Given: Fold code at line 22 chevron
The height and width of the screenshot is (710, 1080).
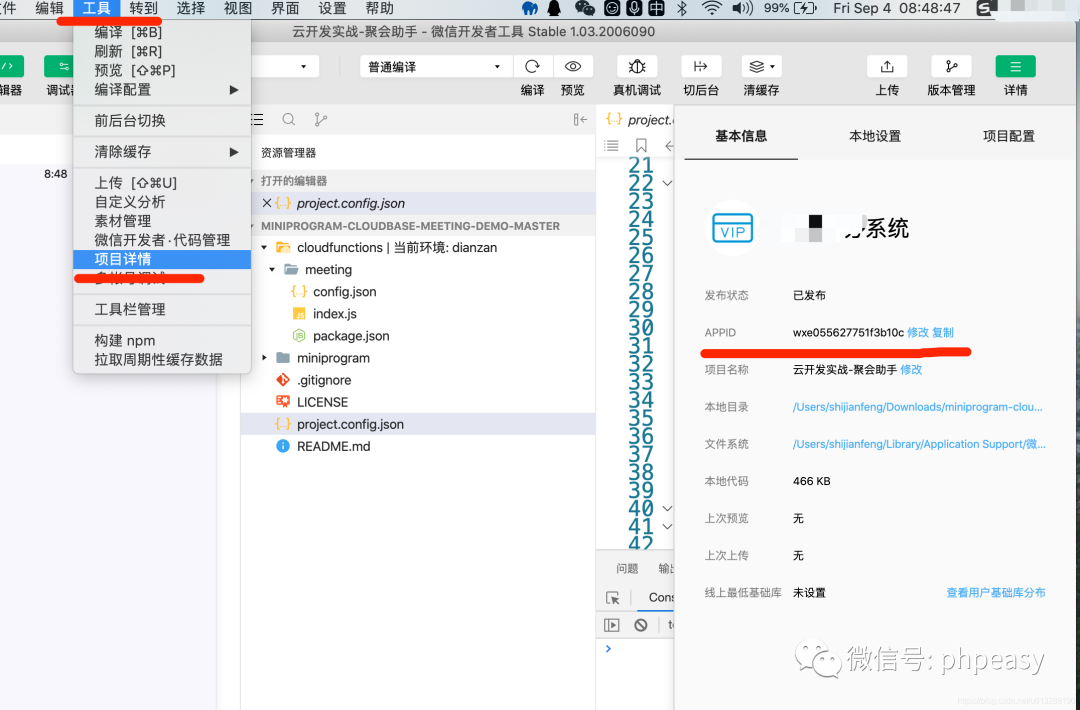Looking at the screenshot, I should 667,183.
